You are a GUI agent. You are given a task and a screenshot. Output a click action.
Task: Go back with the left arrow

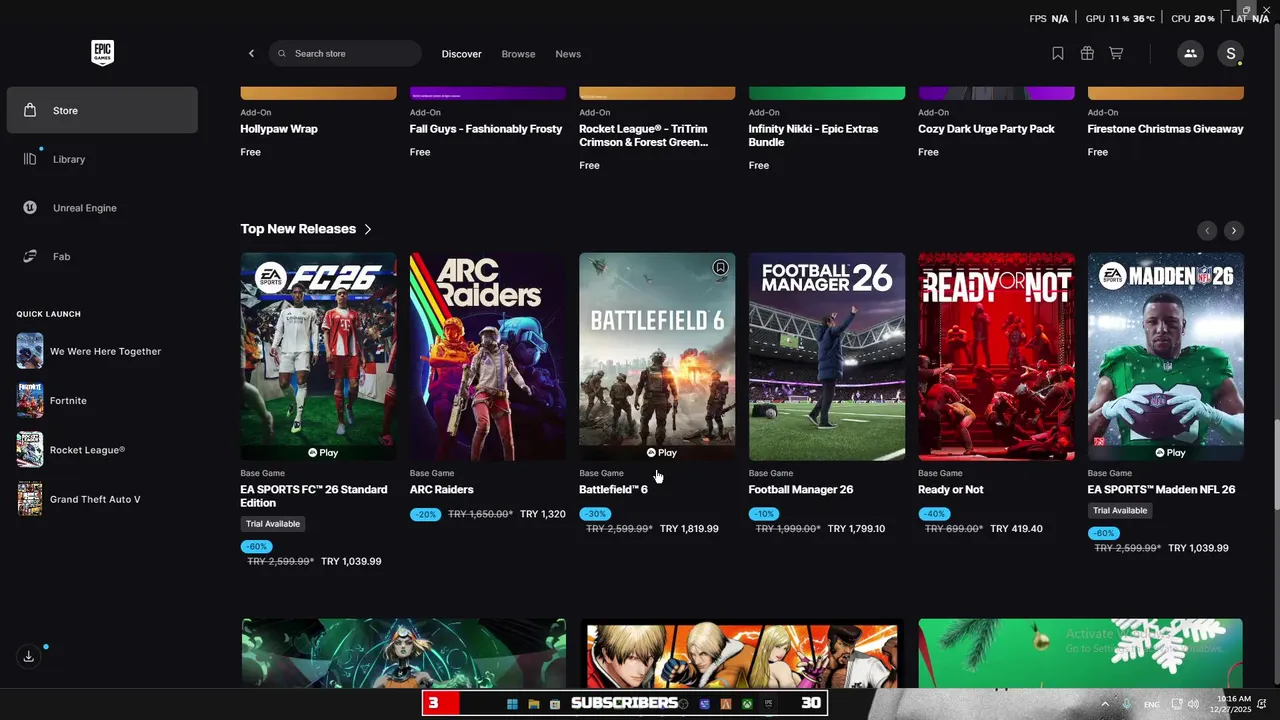(251, 53)
